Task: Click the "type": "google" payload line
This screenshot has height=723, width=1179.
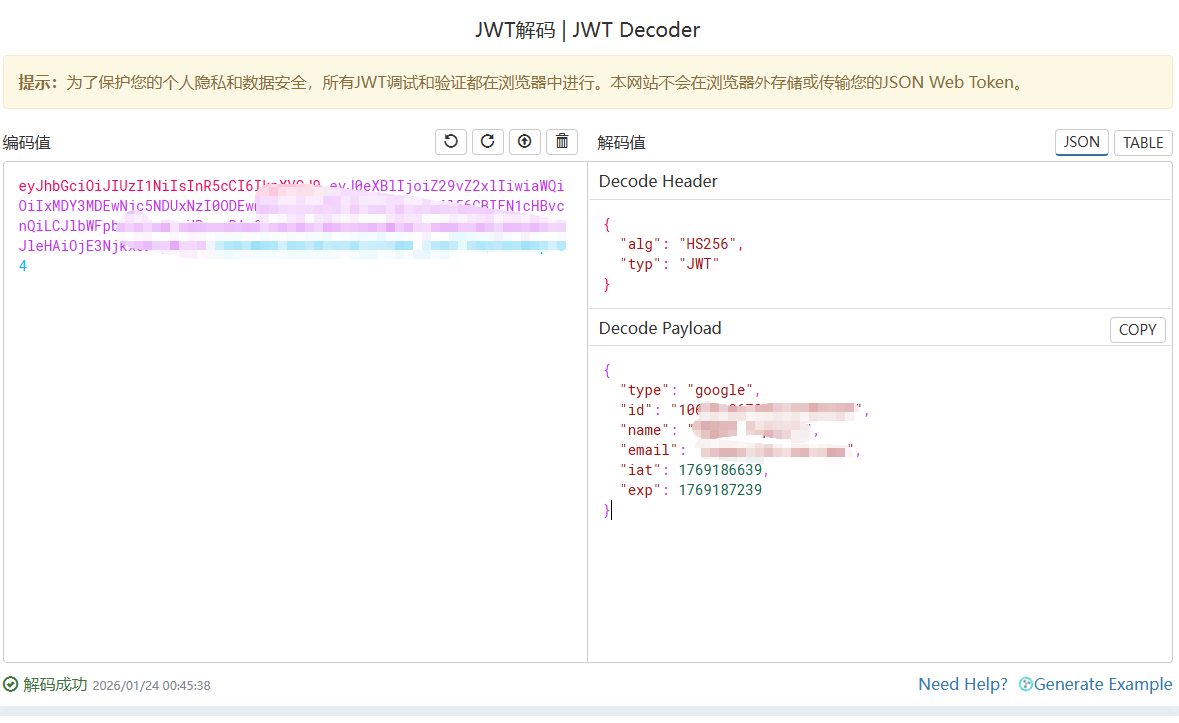Action: pos(690,390)
